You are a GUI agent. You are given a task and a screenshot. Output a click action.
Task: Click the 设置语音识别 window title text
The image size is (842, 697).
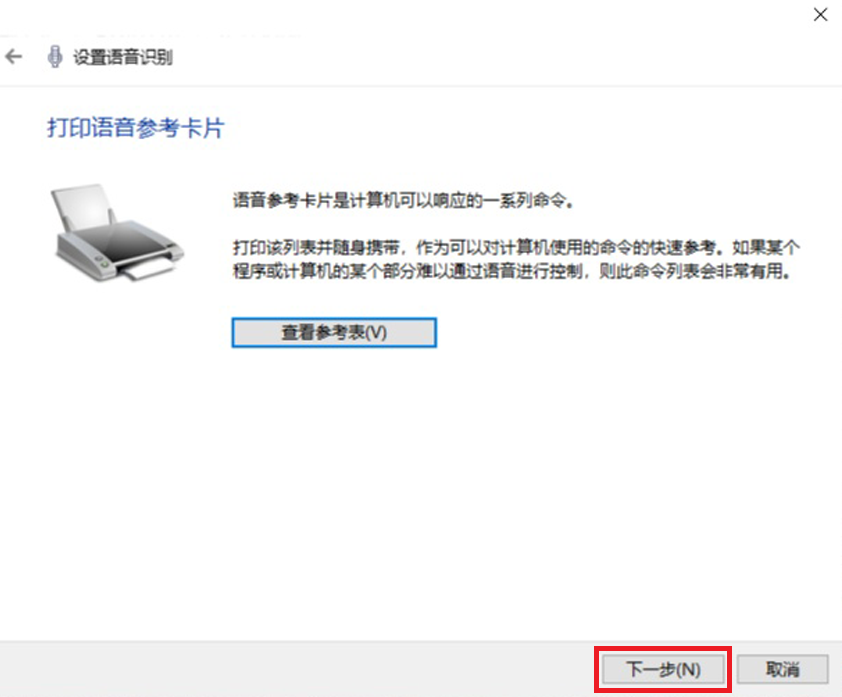click(x=123, y=57)
